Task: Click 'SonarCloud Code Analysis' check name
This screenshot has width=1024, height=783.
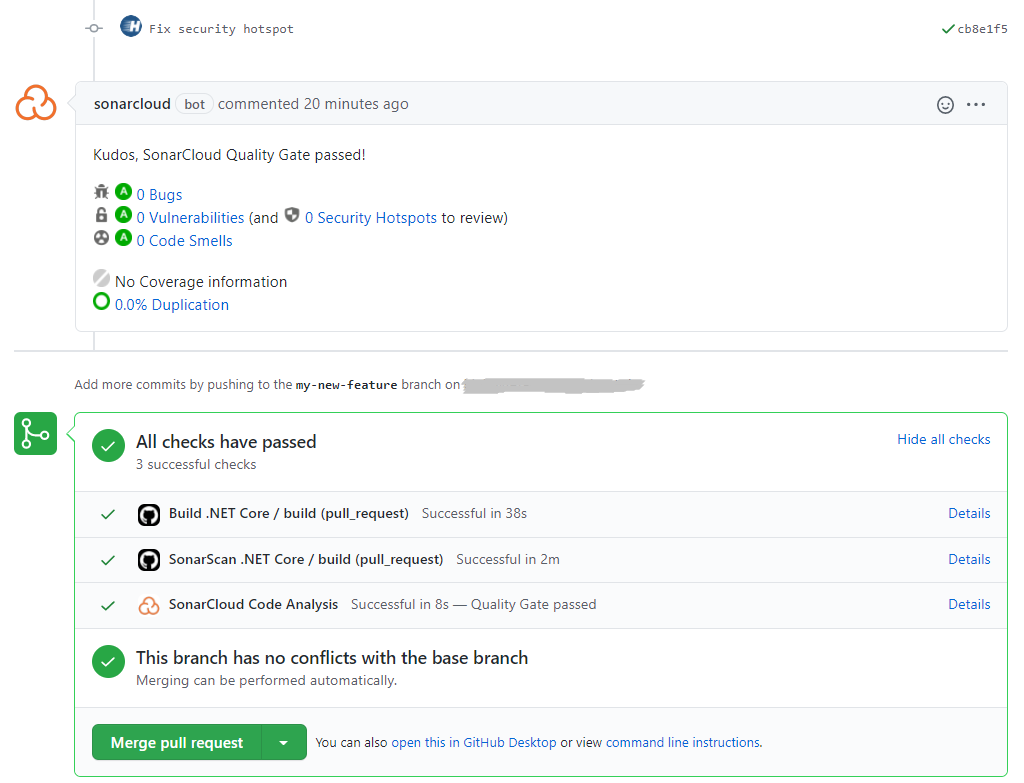Action: (x=253, y=604)
